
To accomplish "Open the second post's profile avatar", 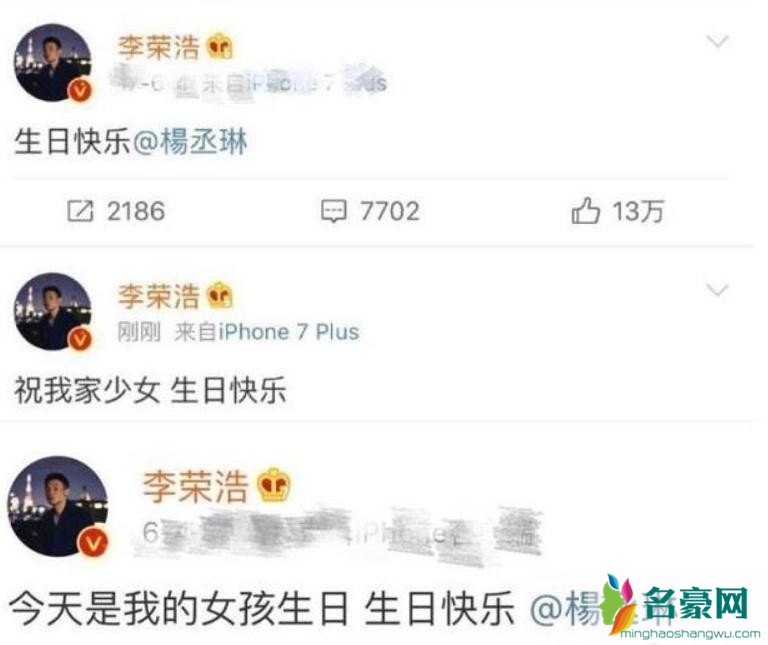I will click(53, 311).
